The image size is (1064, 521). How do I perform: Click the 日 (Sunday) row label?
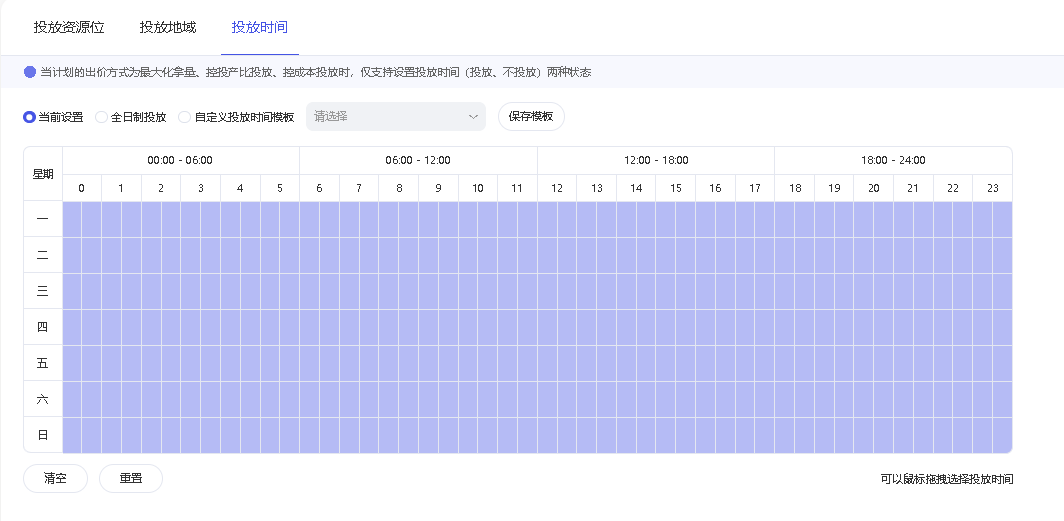click(x=43, y=435)
